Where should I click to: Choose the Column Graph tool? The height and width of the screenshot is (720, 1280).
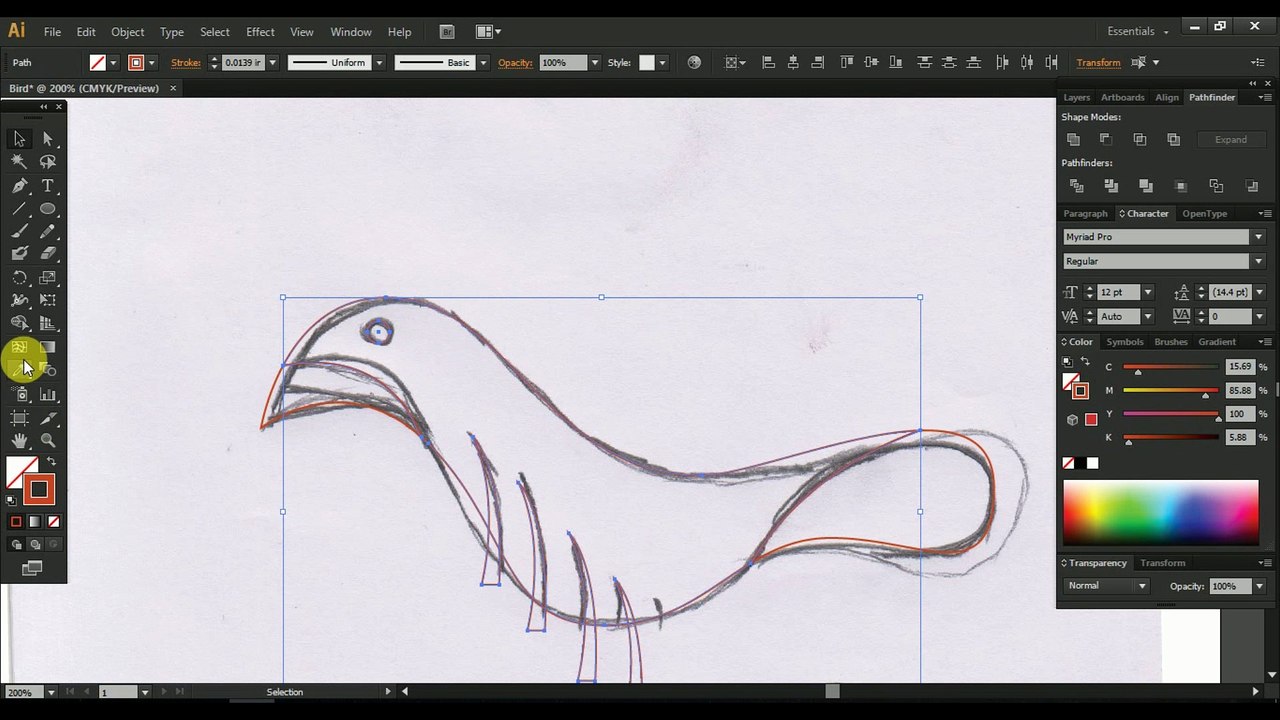pyautogui.click(x=48, y=394)
